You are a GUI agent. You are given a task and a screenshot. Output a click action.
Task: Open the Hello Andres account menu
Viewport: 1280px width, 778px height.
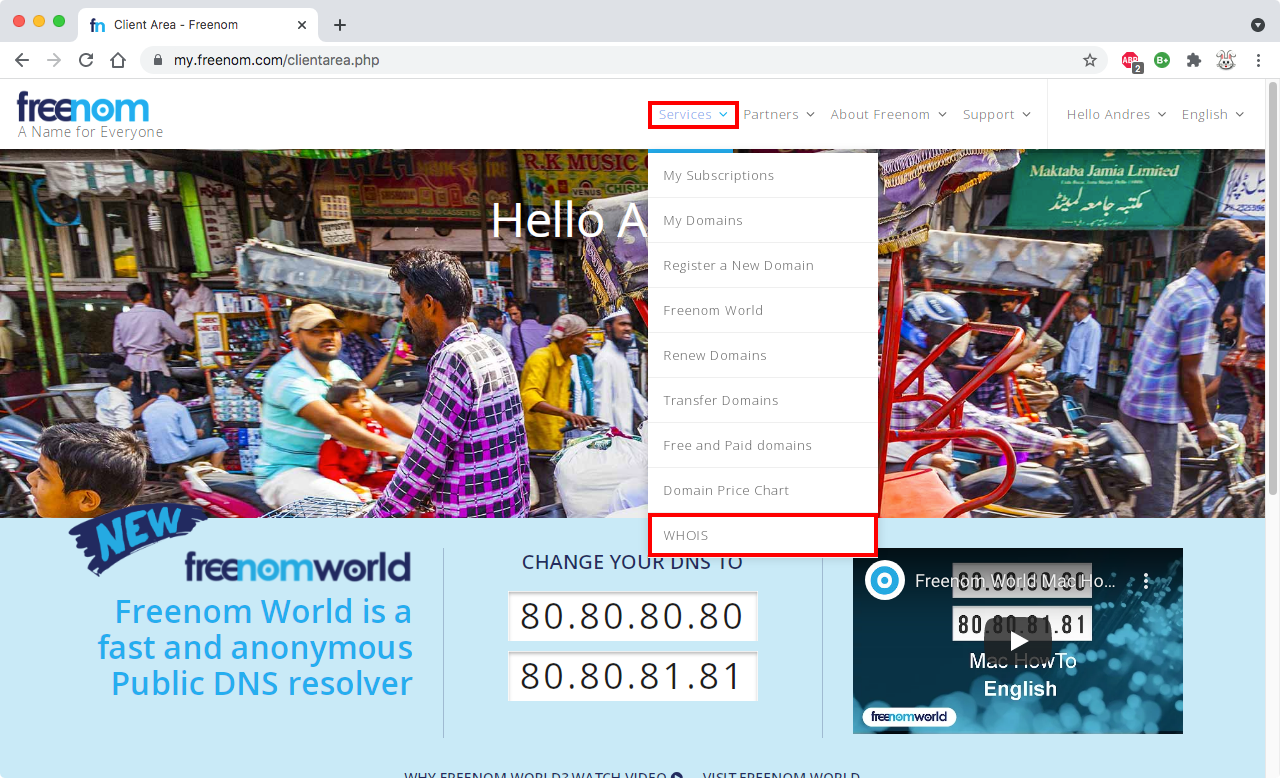click(1115, 115)
